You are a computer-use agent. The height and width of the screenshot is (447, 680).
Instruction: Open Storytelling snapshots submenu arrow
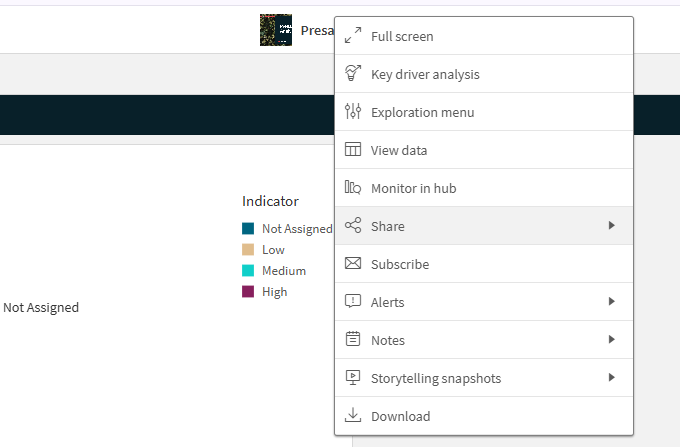tap(611, 378)
